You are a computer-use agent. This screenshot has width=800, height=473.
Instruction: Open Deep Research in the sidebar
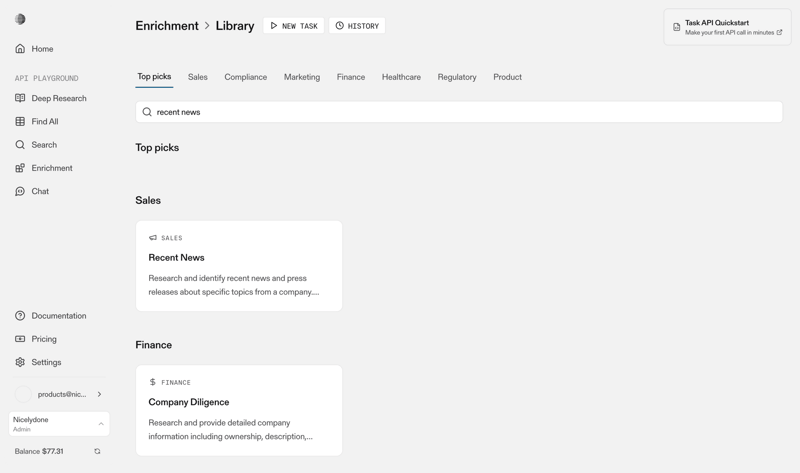59,98
